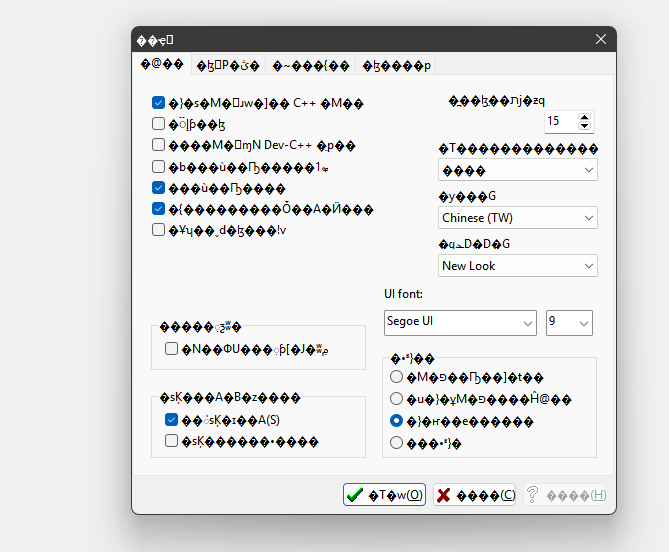Click the greyed-out help (H) button
The width and height of the screenshot is (669, 552).
[x=565, y=495]
